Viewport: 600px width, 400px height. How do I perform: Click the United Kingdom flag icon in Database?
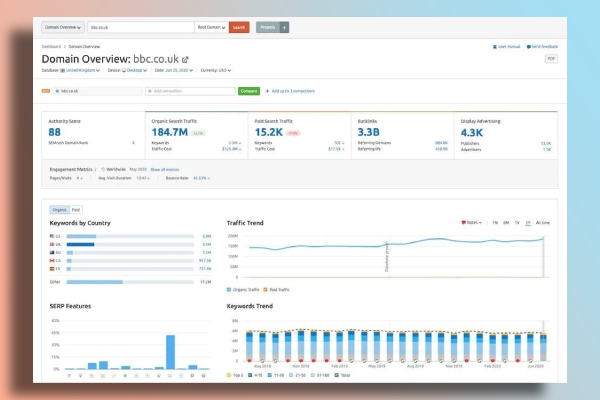click(63, 70)
